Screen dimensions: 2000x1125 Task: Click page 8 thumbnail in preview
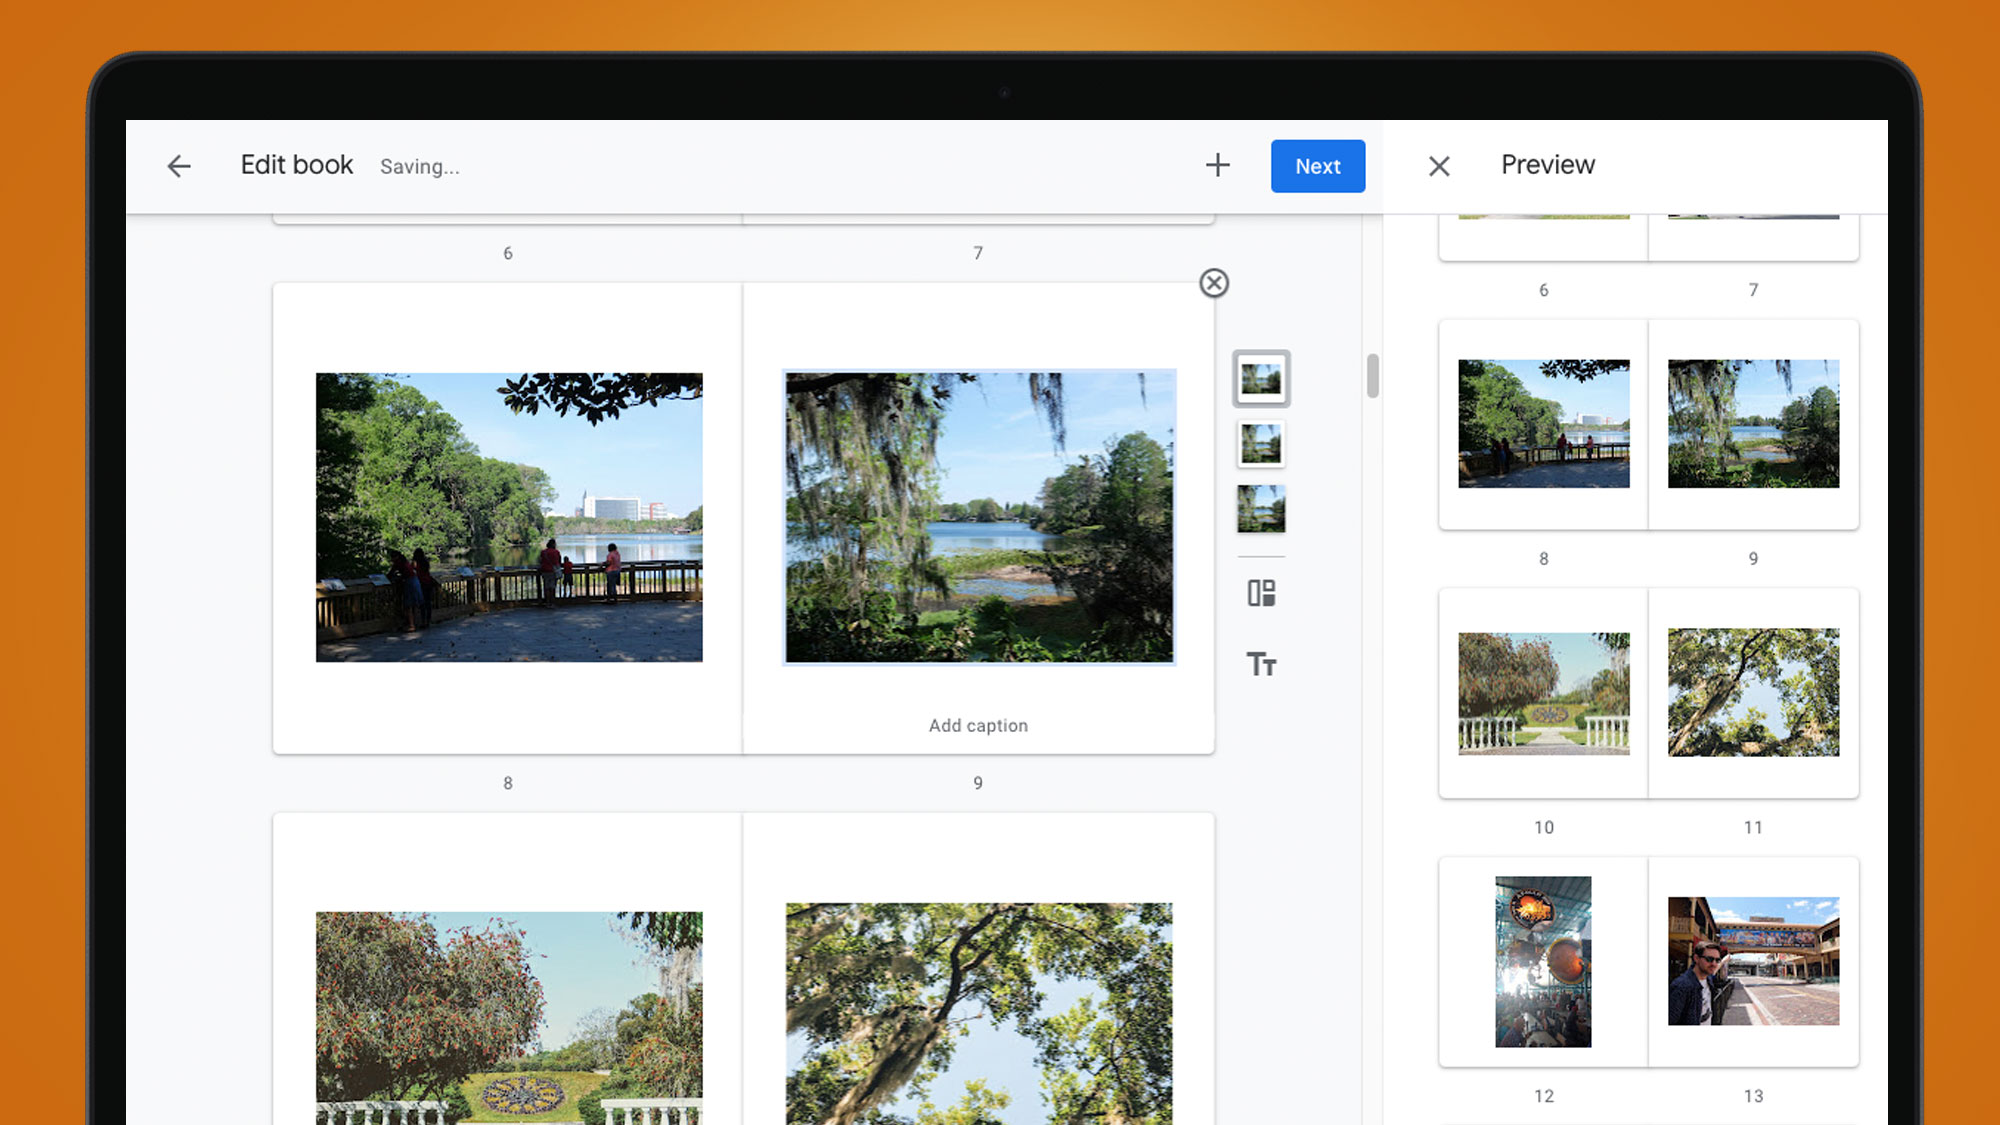pos(1543,424)
